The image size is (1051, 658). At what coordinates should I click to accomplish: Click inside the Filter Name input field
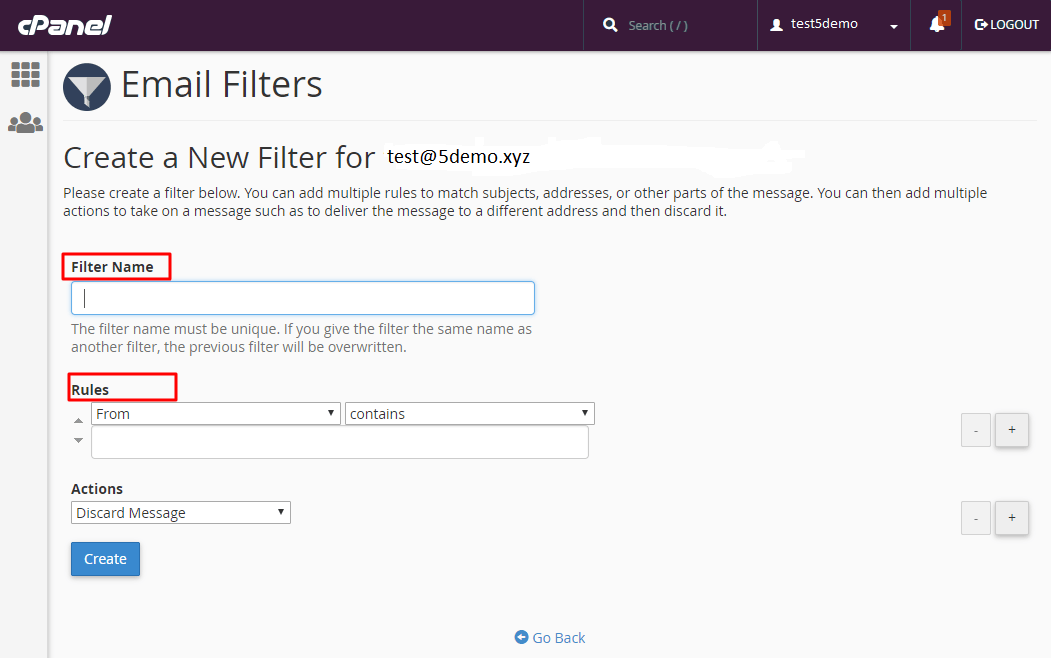[302, 297]
